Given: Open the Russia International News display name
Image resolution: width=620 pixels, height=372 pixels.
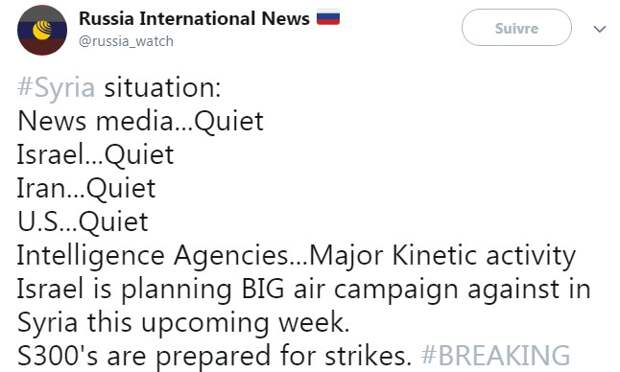Looking at the screenshot, I should (x=194, y=19).
